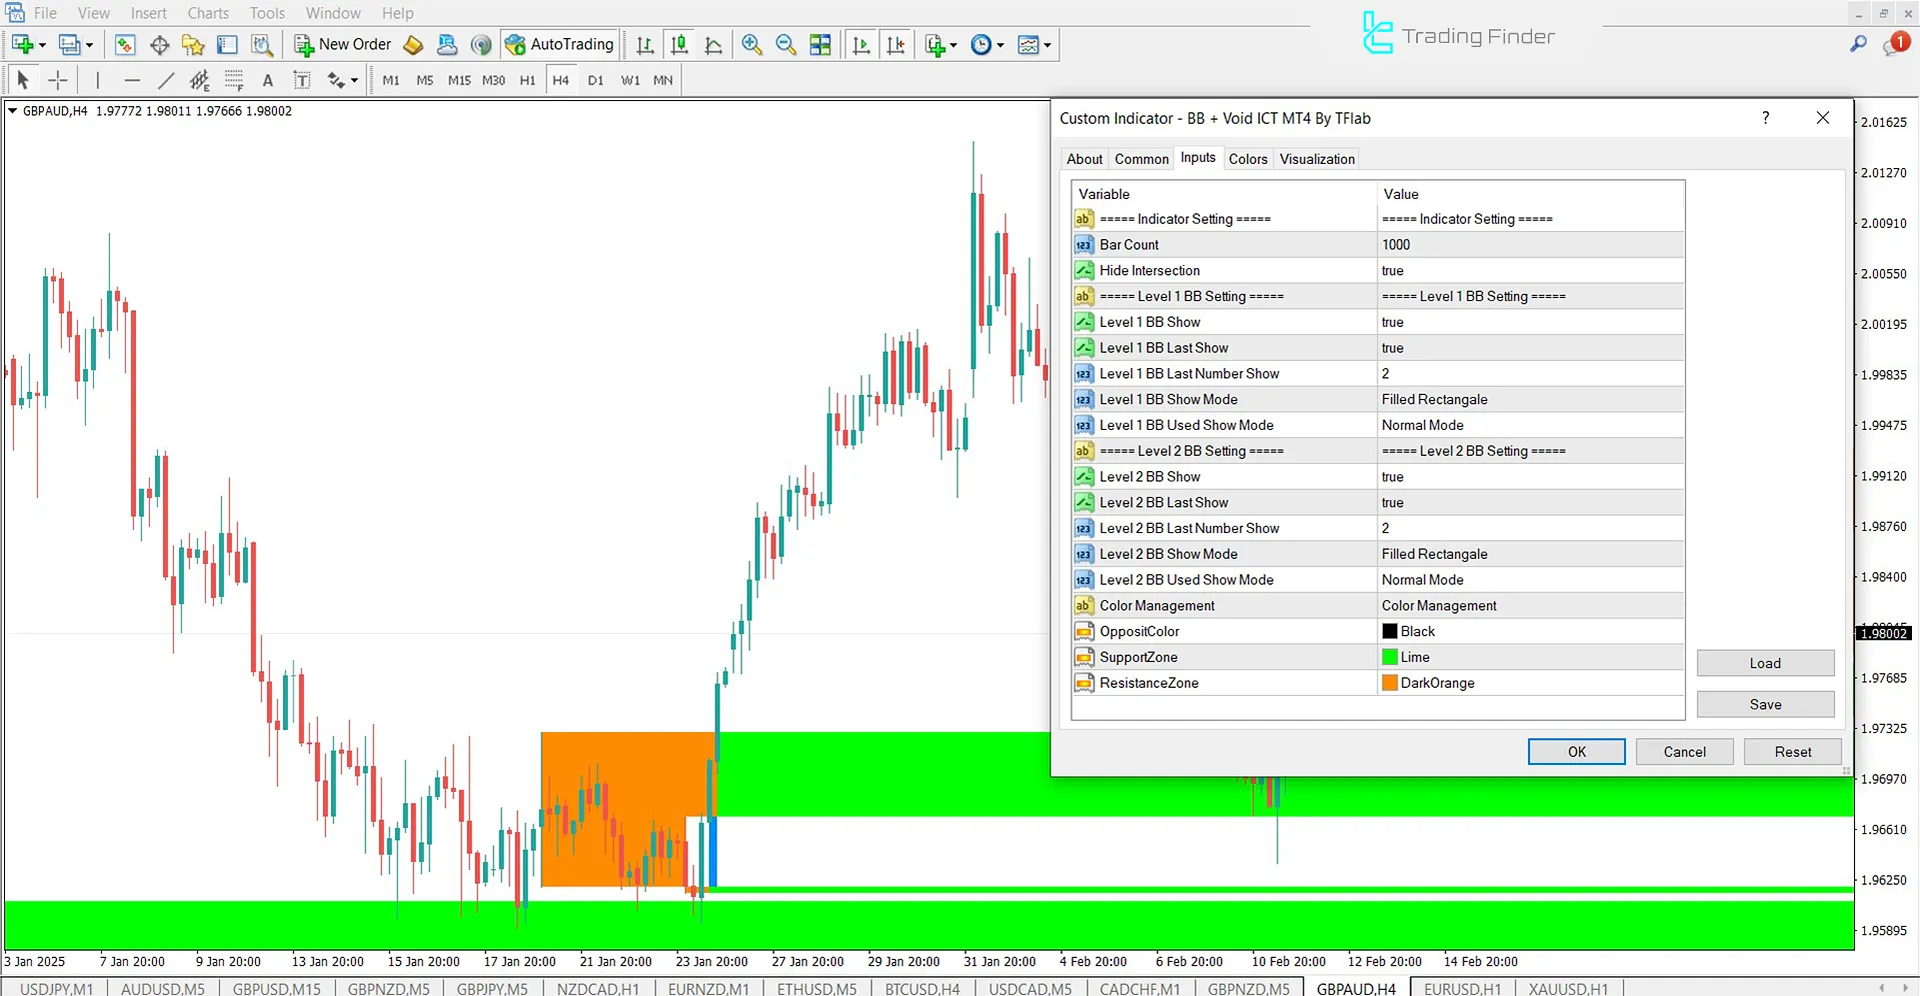Switch chart to Candlestick display
This screenshot has width=1920, height=996.
[x=679, y=44]
